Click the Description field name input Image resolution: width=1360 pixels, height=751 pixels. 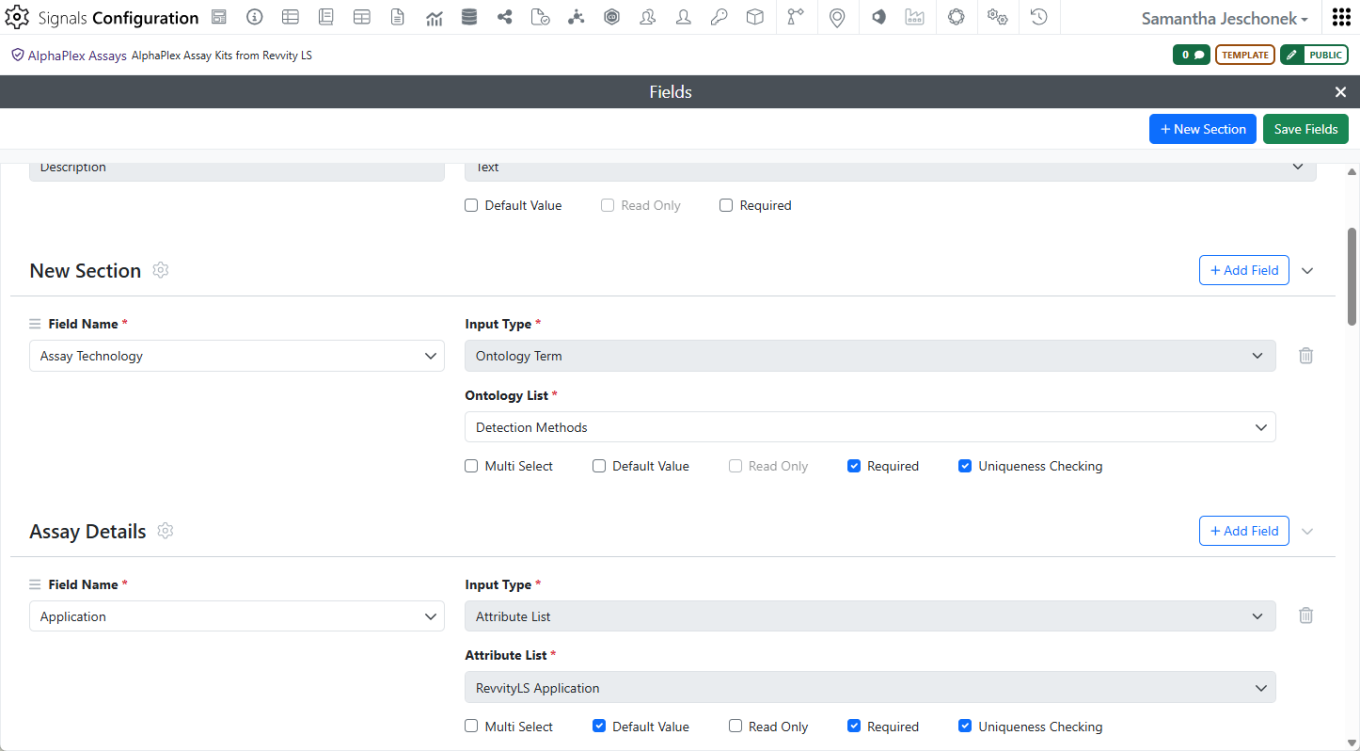click(237, 170)
